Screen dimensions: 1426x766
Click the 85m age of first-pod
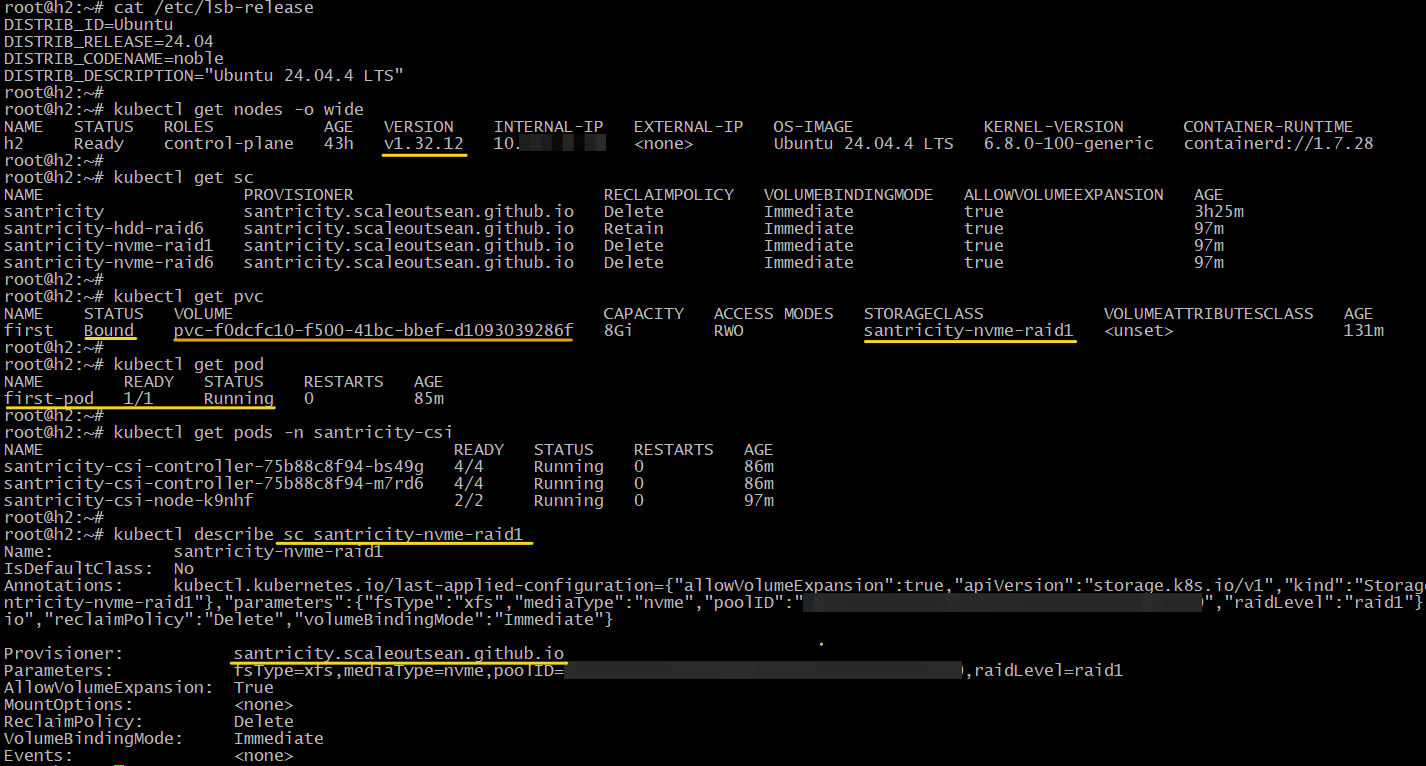point(429,399)
